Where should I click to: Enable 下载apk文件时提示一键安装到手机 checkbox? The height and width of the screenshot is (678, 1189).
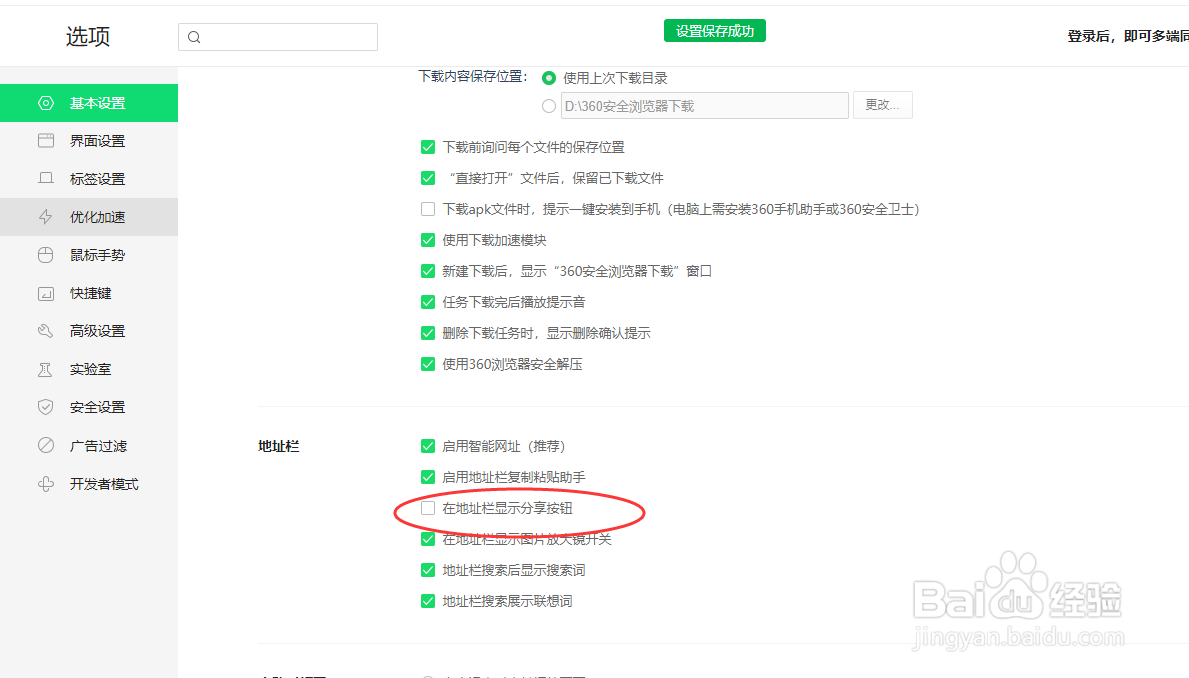[x=428, y=209]
